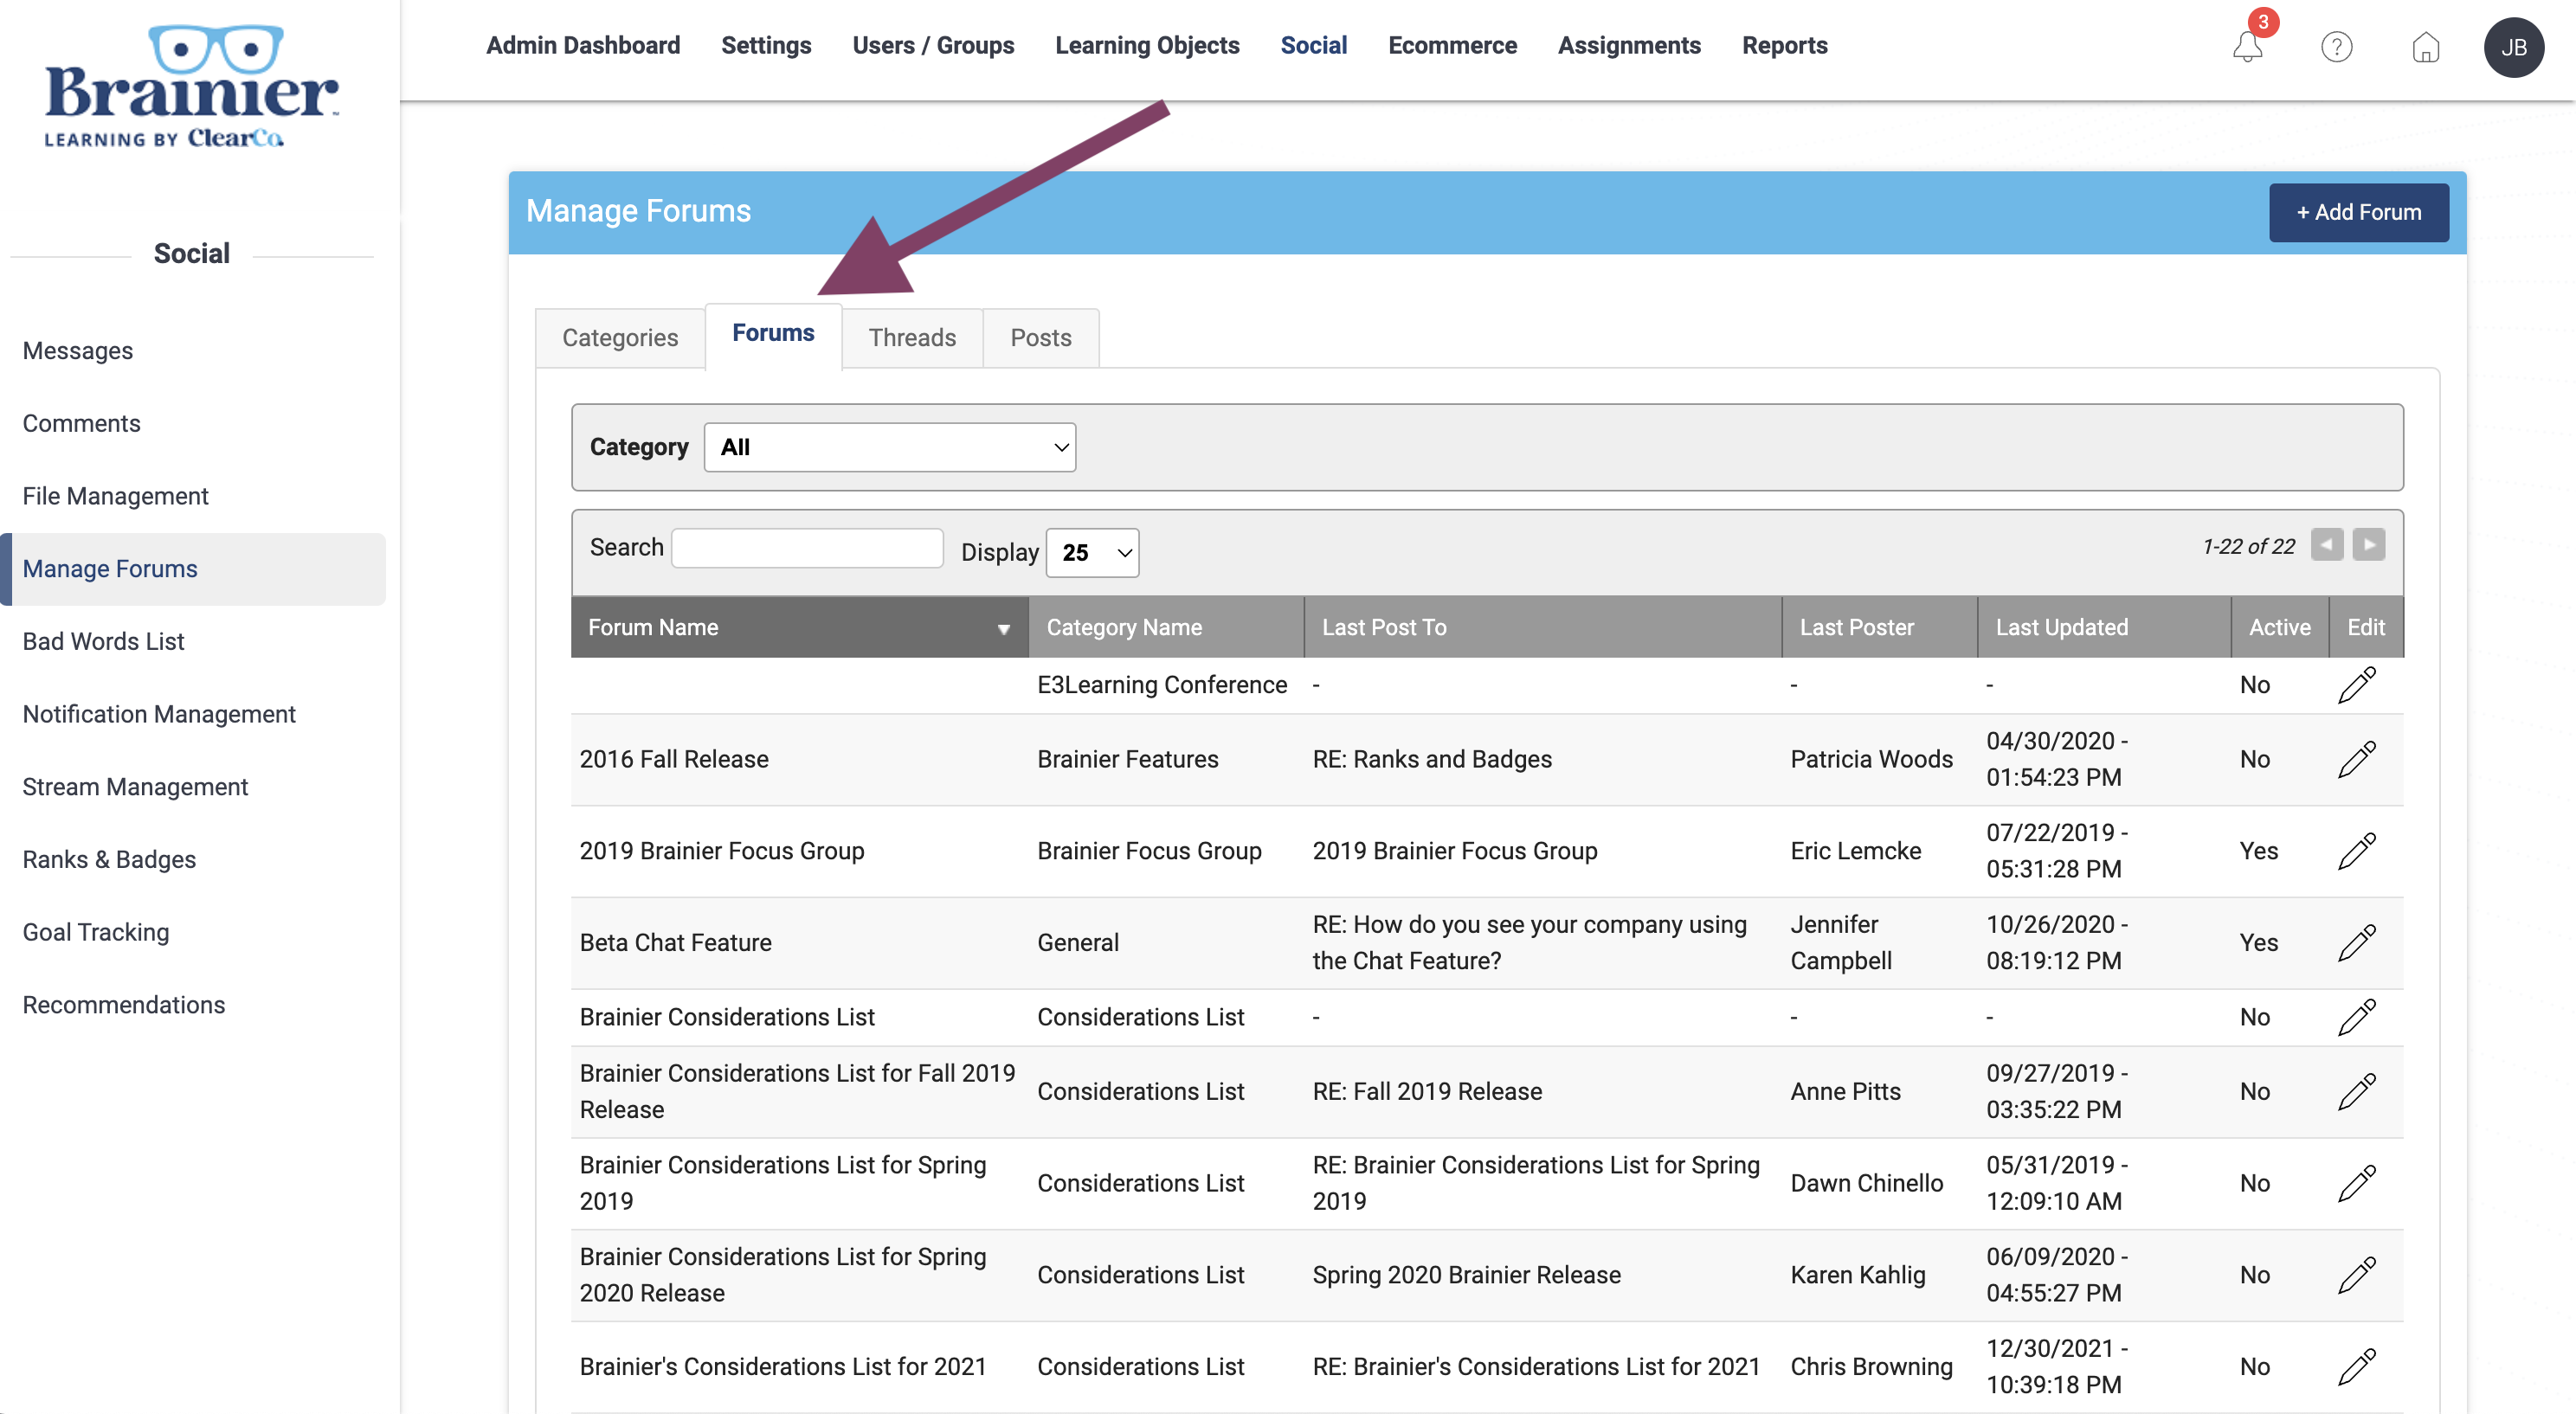Open Ecommerce menu
The image size is (2576, 1414).
(x=1452, y=46)
